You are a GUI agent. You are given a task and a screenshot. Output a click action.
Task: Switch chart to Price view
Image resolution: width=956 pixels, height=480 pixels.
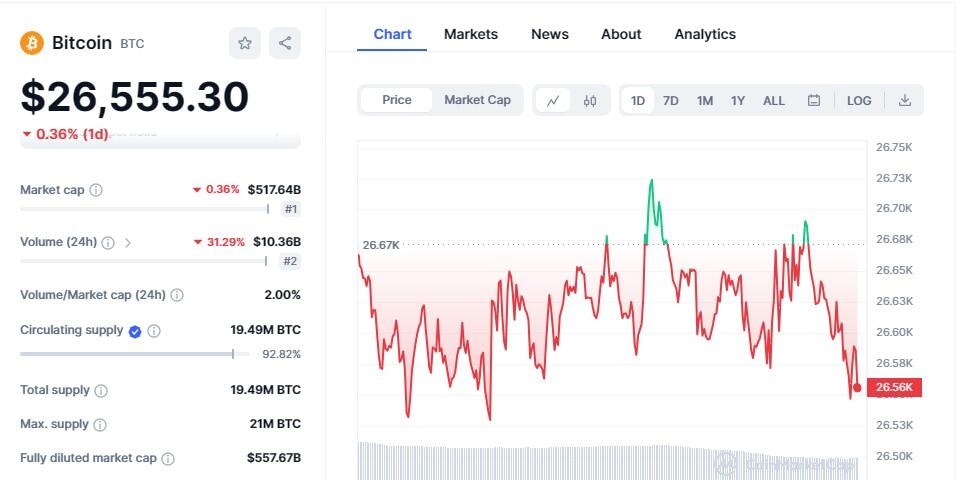[x=397, y=100]
